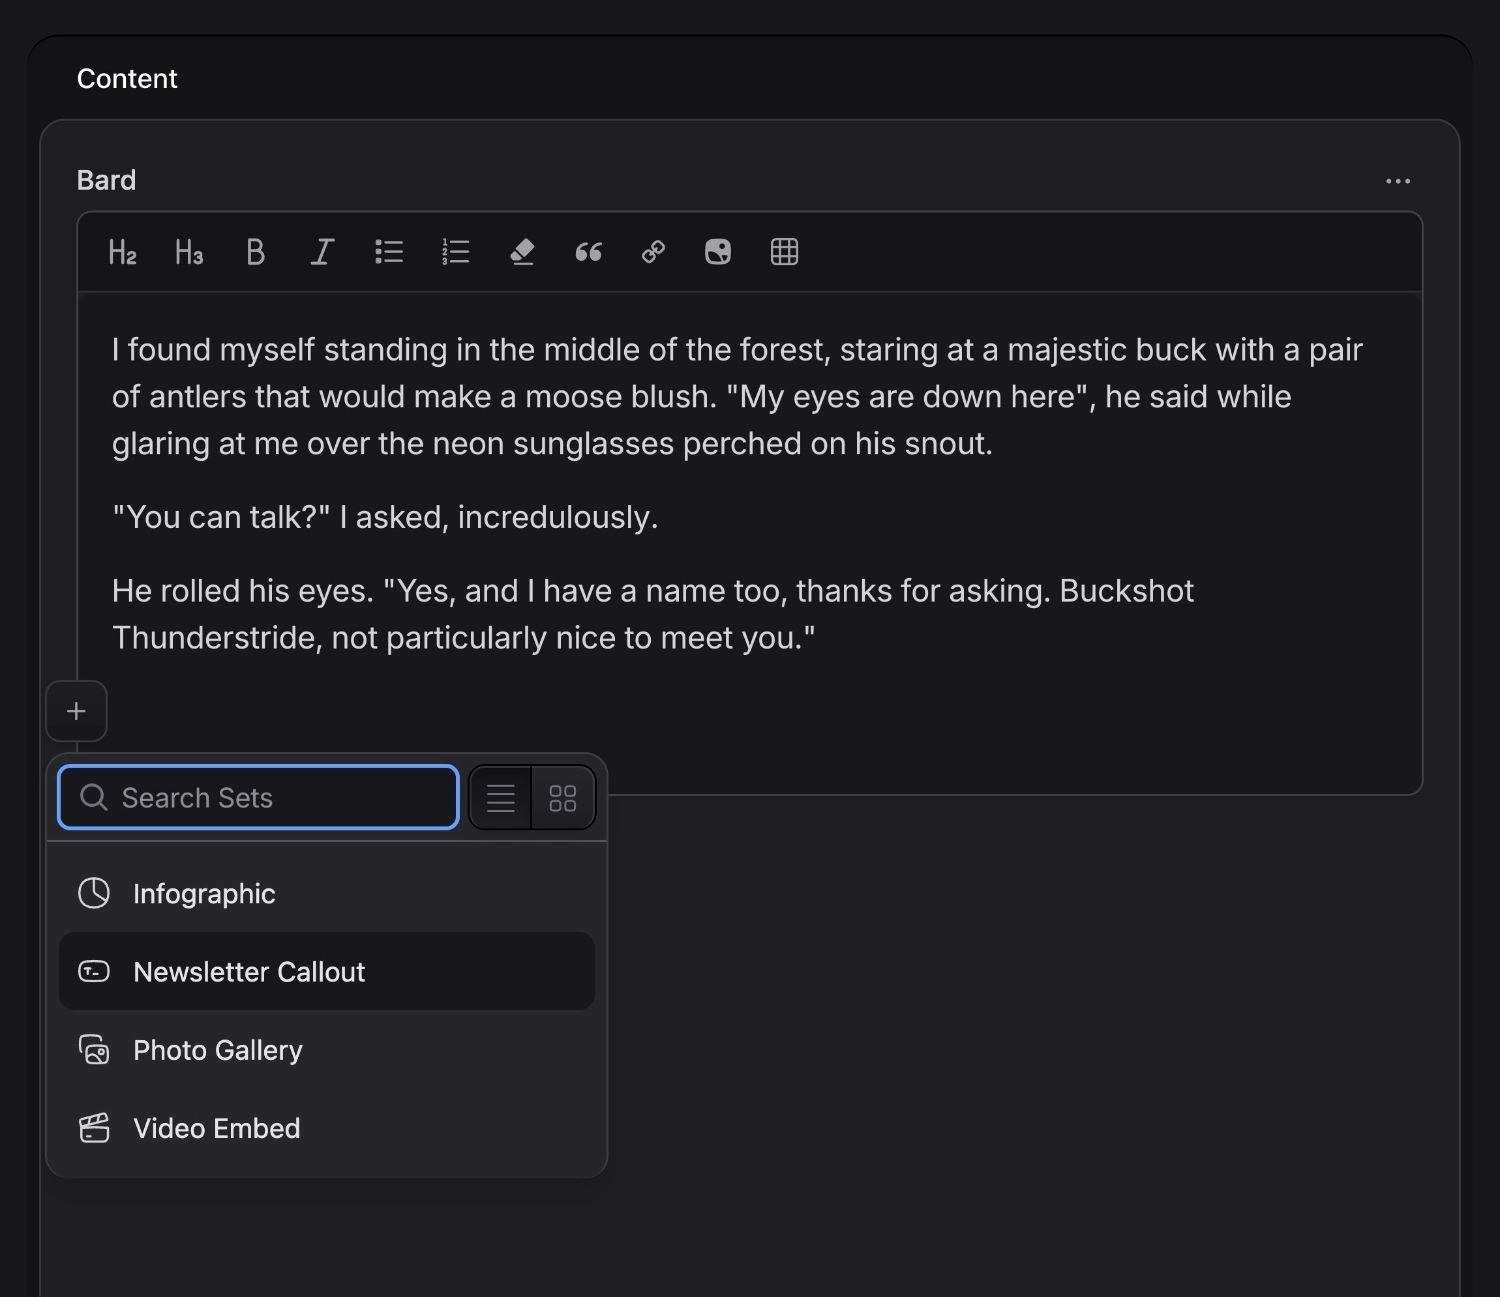The image size is (1500, 1297).
Task: Open the Bard block options menu
Action: click(1398, 181)
